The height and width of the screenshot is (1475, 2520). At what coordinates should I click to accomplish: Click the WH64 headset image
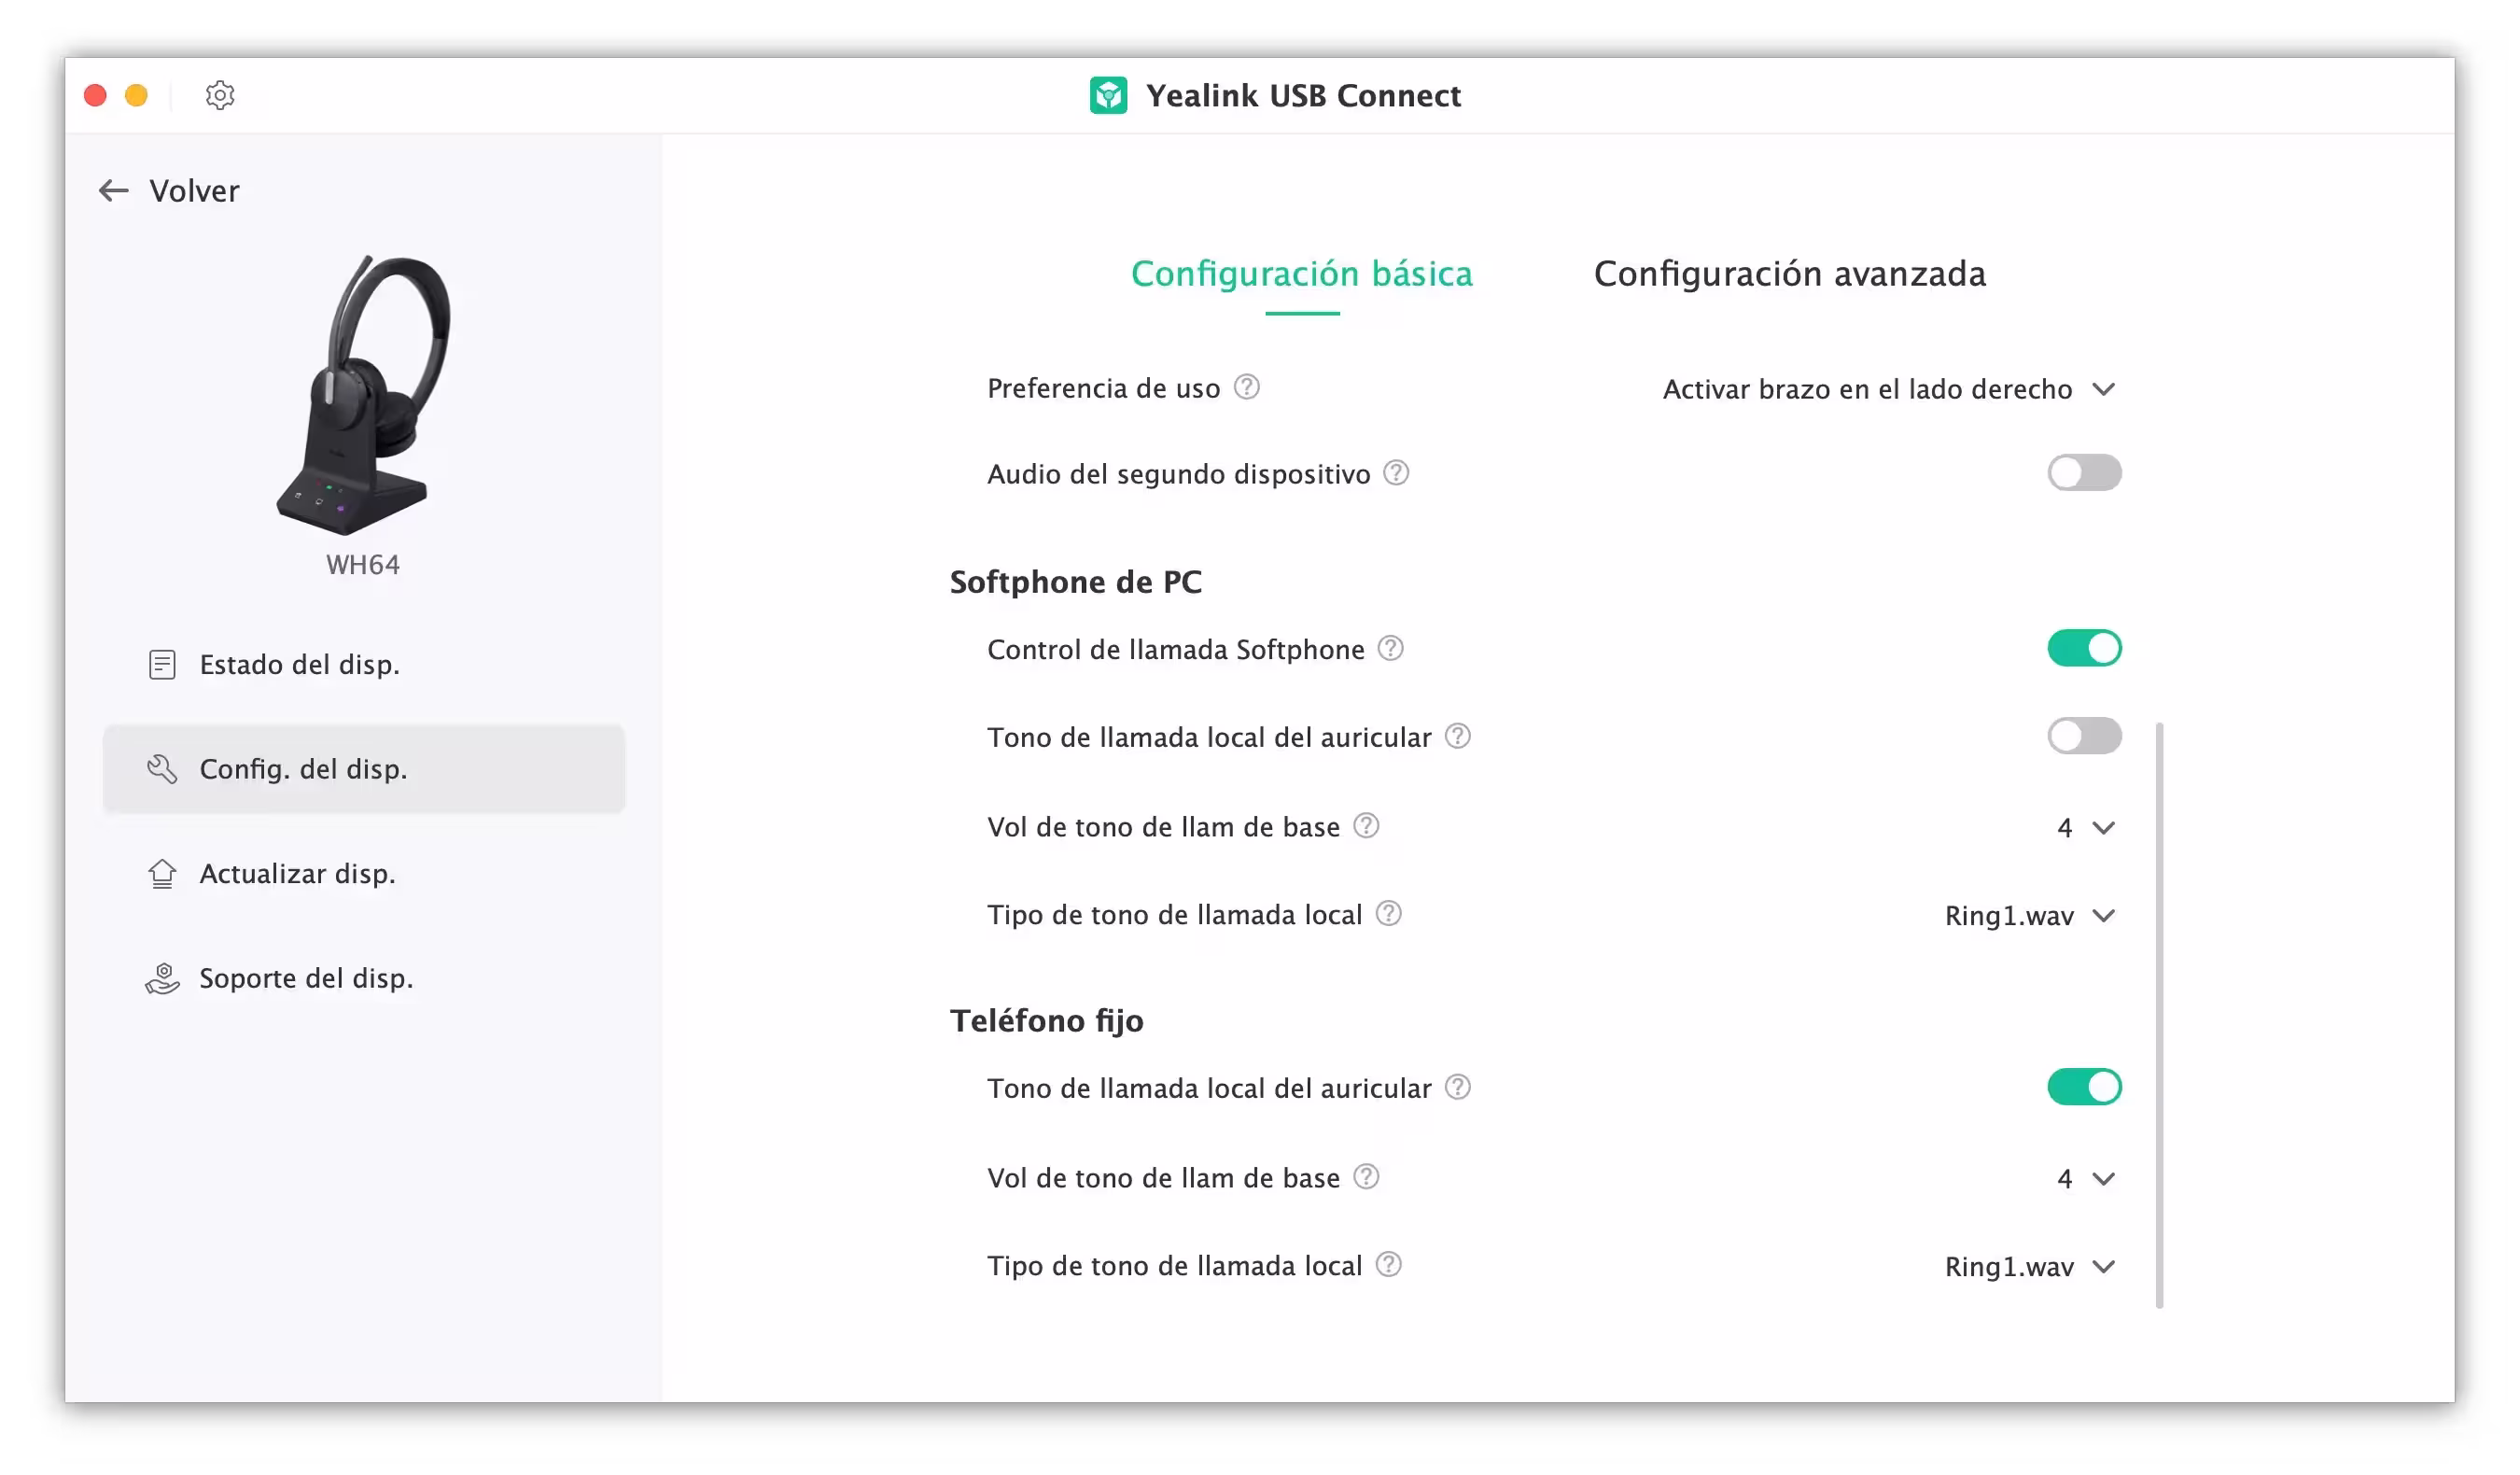364,394
